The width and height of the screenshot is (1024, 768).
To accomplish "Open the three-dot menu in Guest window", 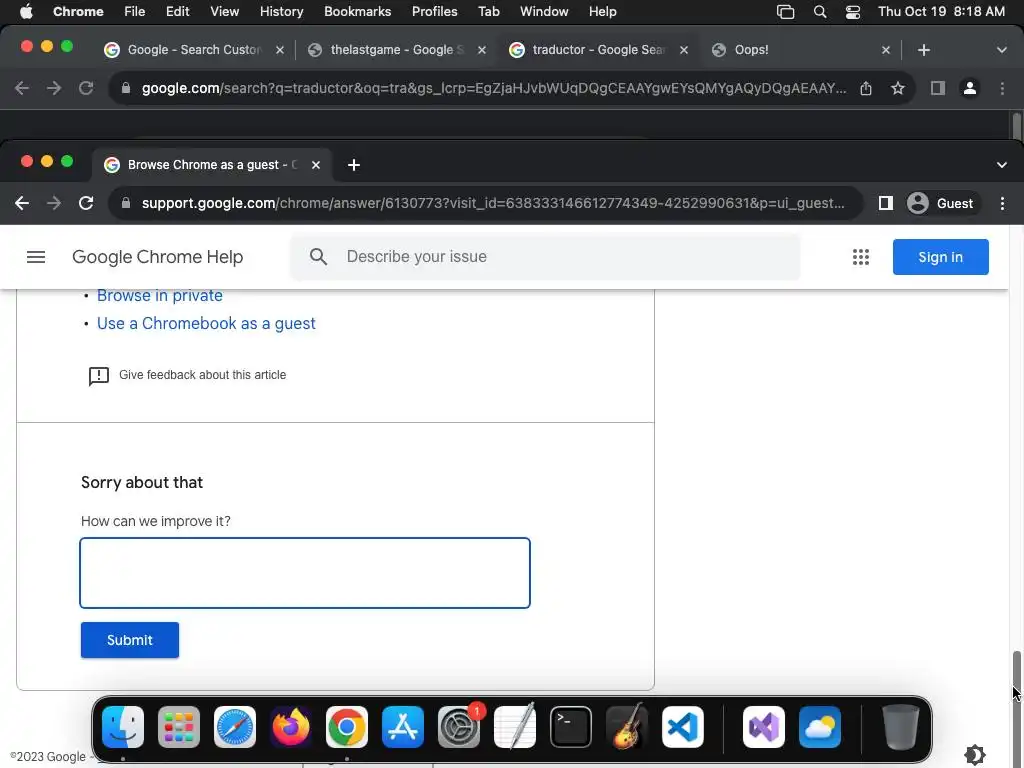I will (x=1002, y=203).
